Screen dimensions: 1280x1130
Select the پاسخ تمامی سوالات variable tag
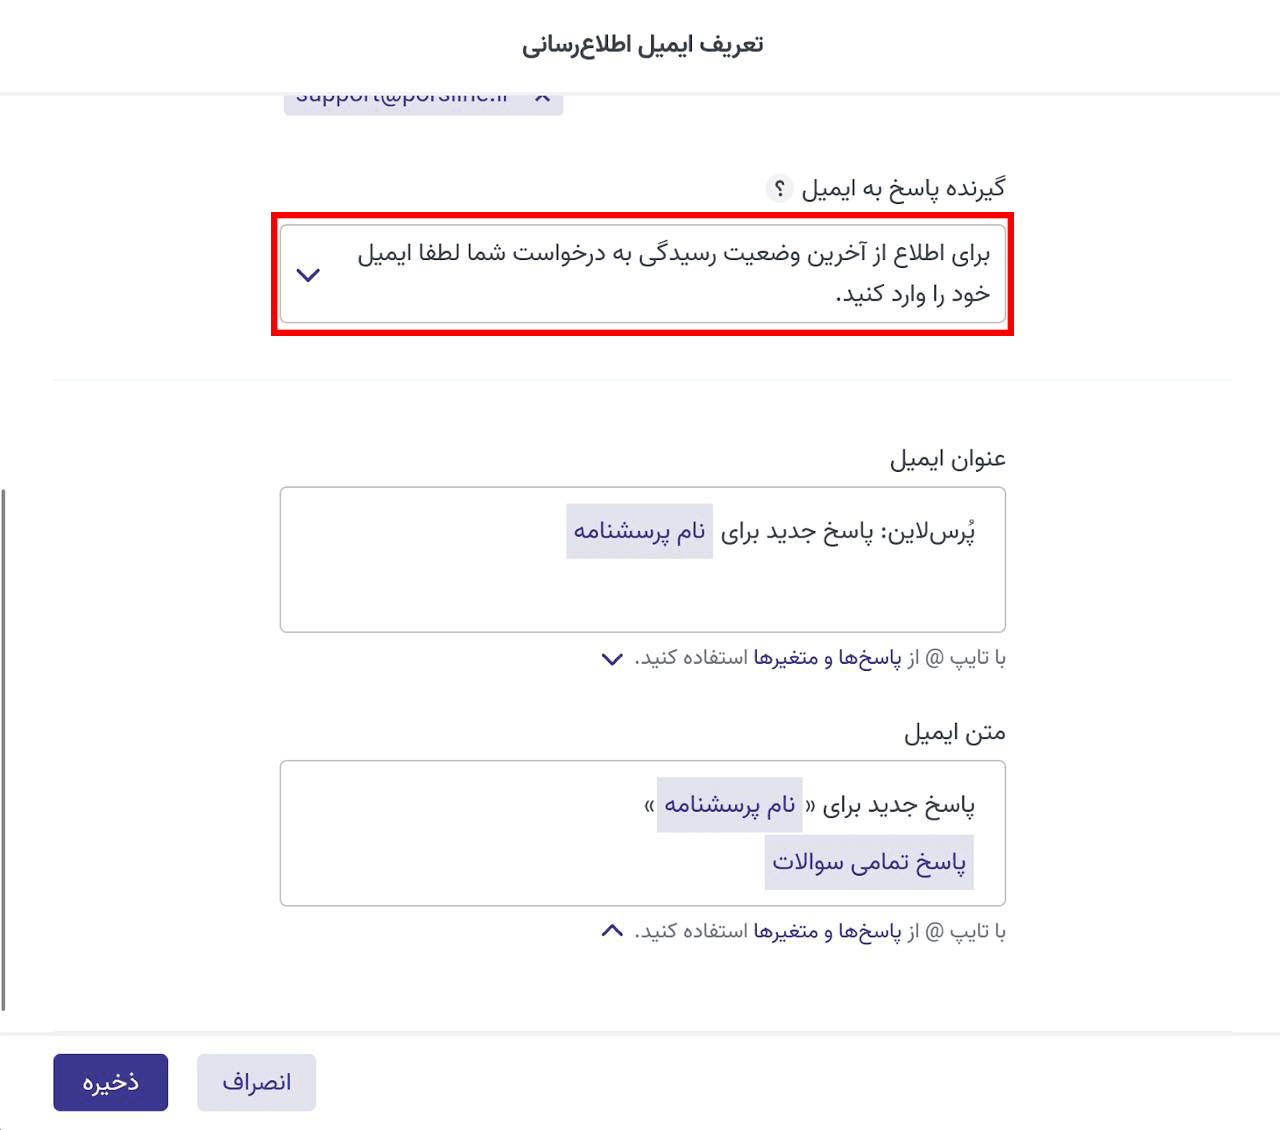[x=869, y=862]
